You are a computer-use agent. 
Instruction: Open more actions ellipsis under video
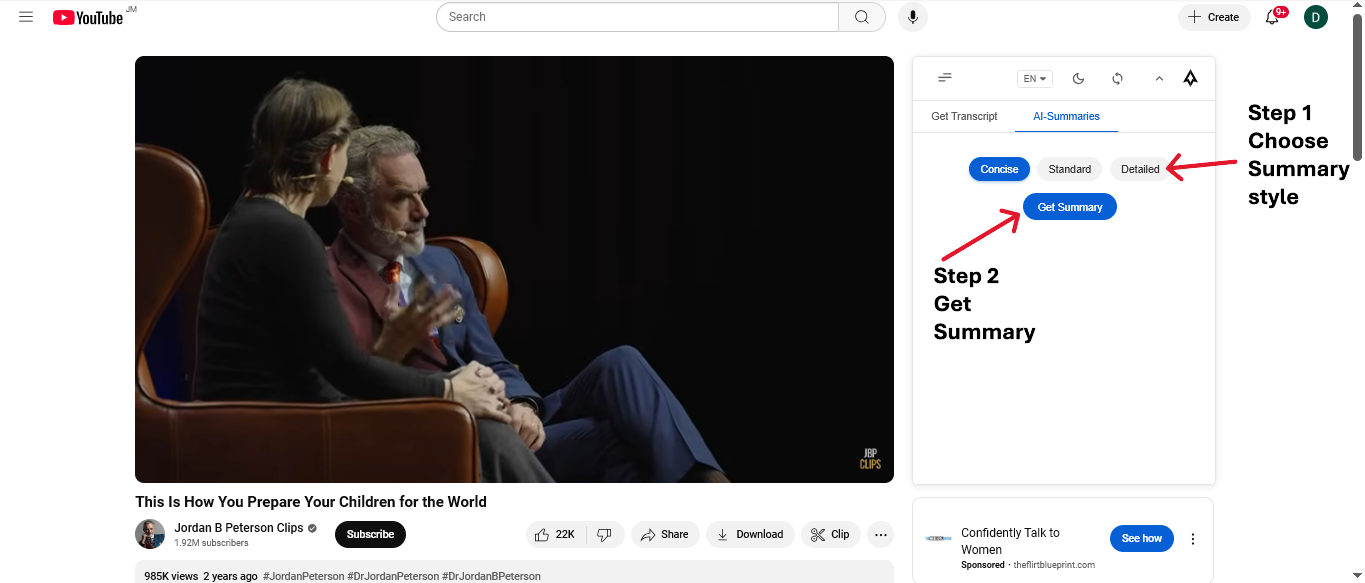tap(880, 534)
